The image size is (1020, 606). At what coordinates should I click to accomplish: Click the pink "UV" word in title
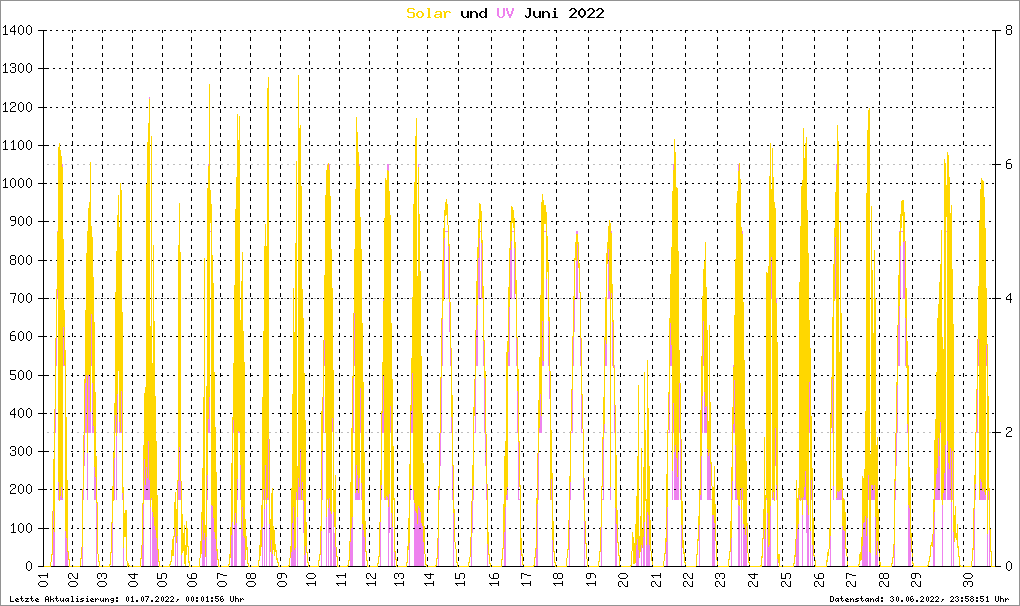click(506, 13)
